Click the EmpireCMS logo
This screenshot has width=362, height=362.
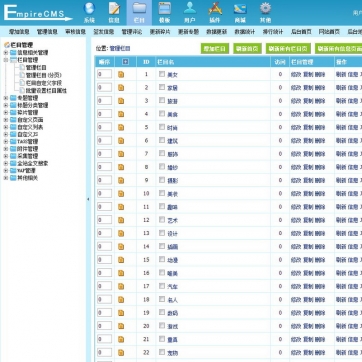(38, 13)
